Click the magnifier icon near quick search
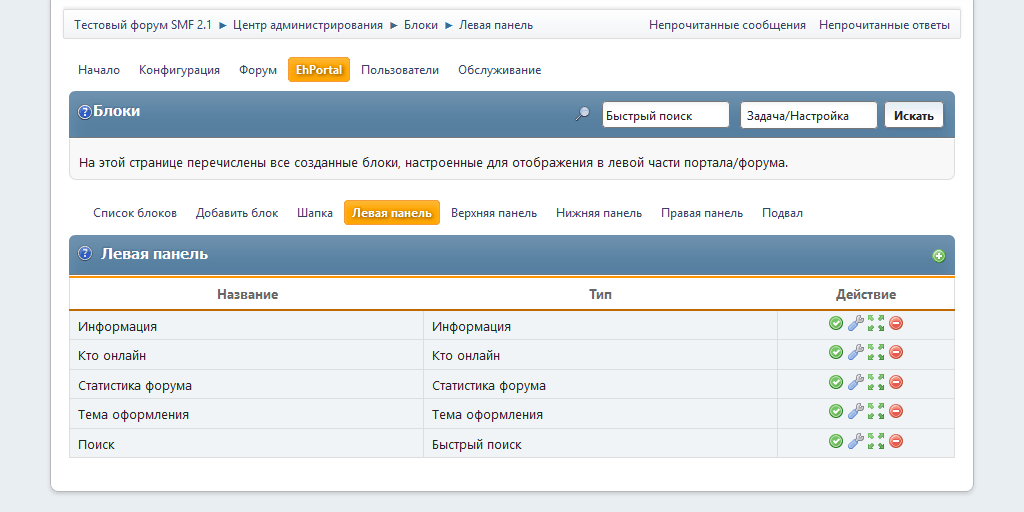1024x512 pixels. [582, 115]
